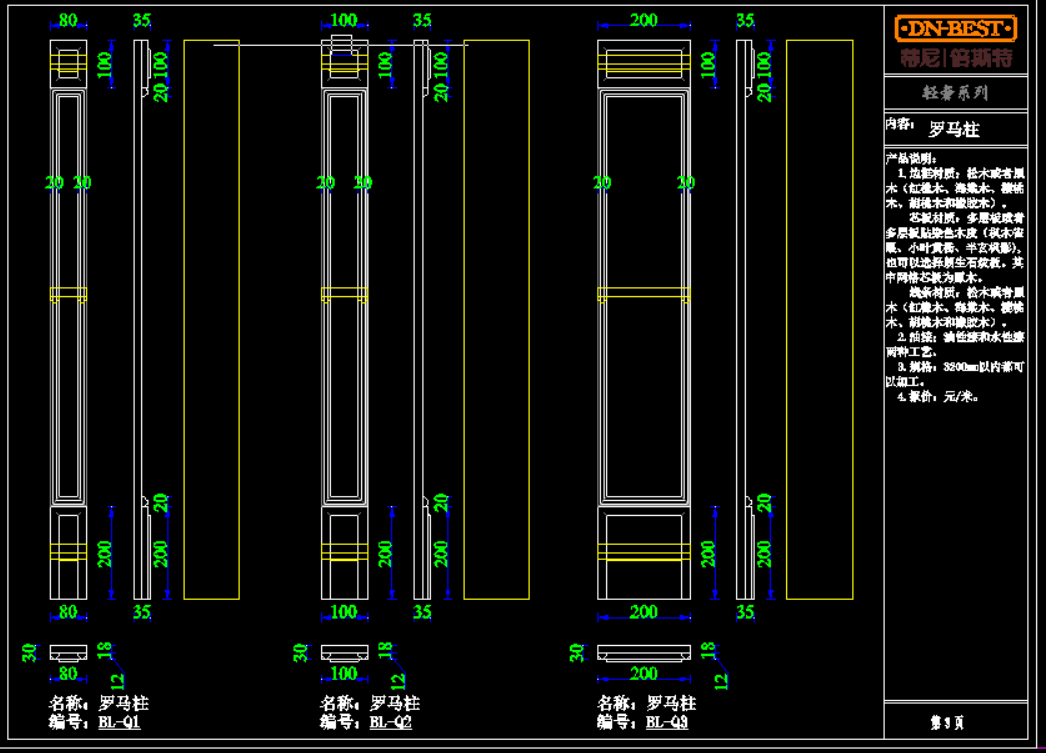Select the underlined BL-Q3 code label
This screenshot has height=753, width=1046.
pyautogui.click(x=666, y=722)
